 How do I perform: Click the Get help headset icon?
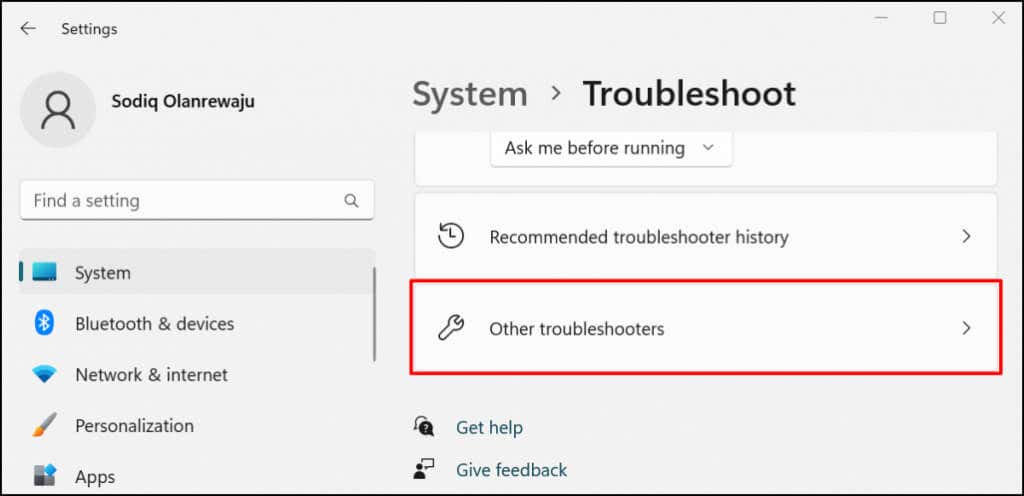point(423,427)
